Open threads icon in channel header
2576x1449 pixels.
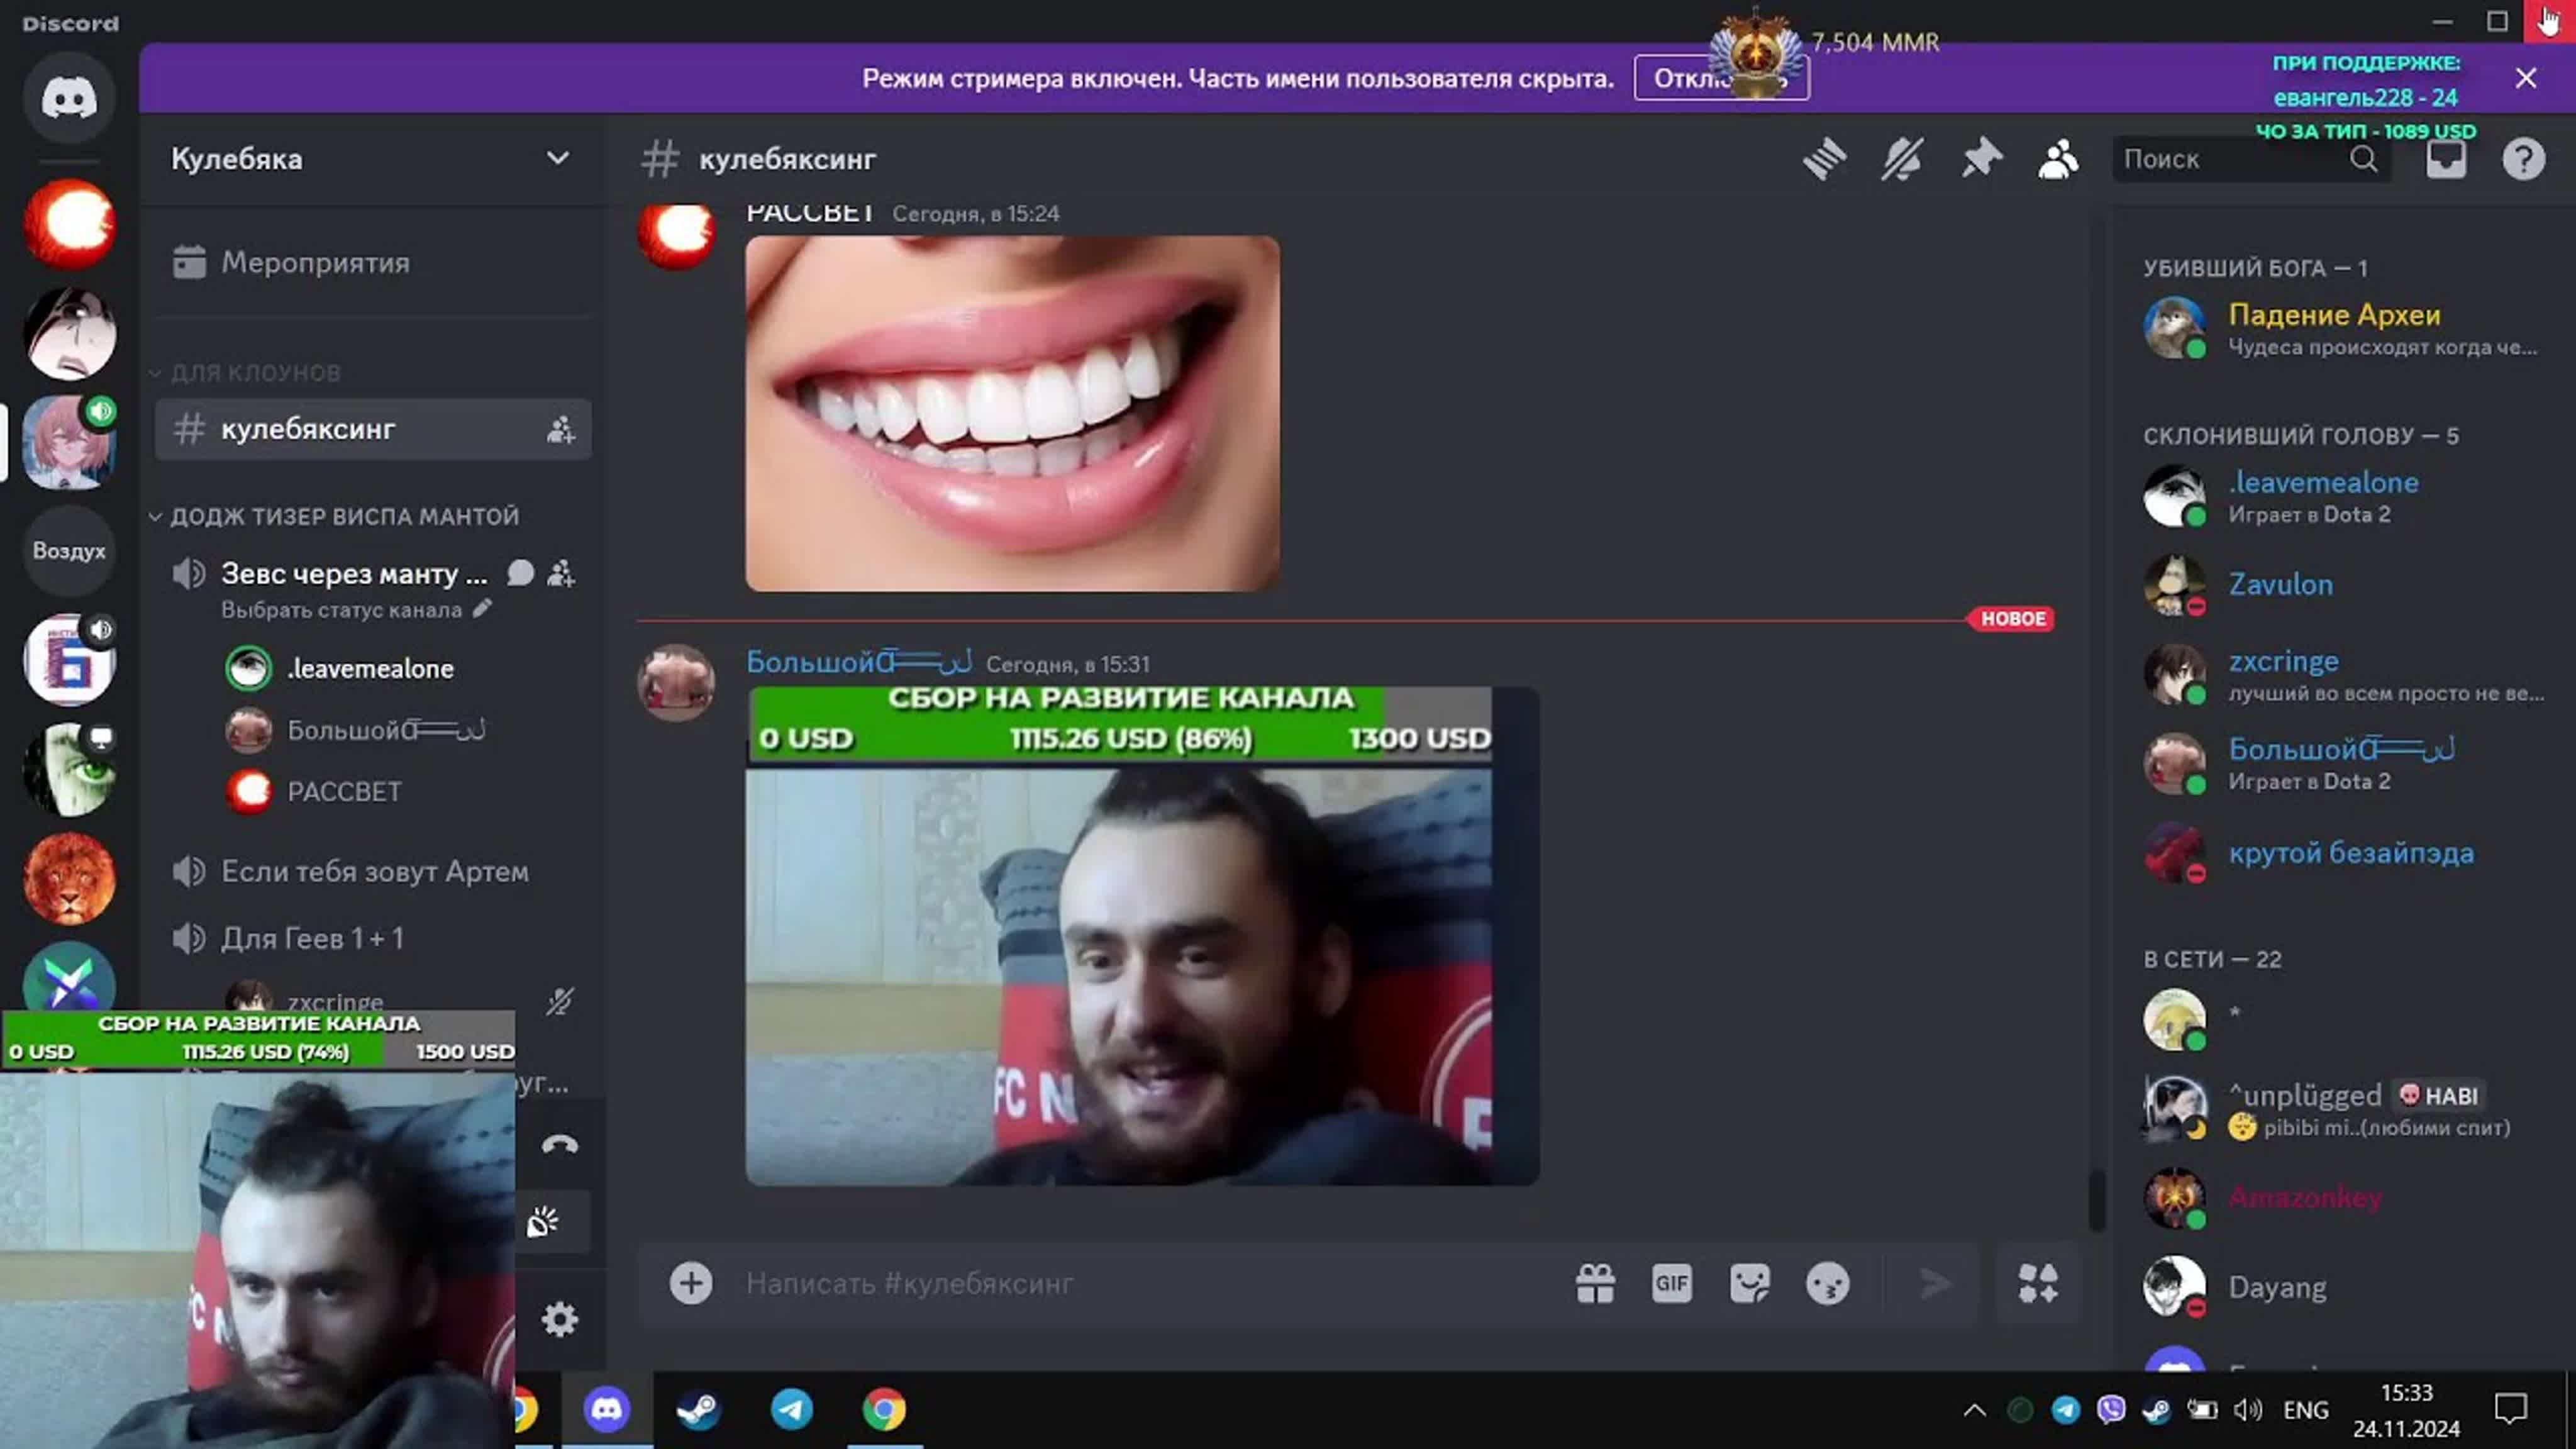[x=1824, y=159]
